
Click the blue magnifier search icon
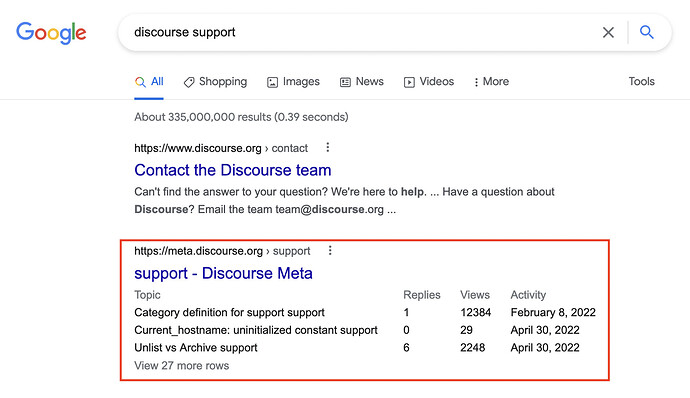pos(646,32)
